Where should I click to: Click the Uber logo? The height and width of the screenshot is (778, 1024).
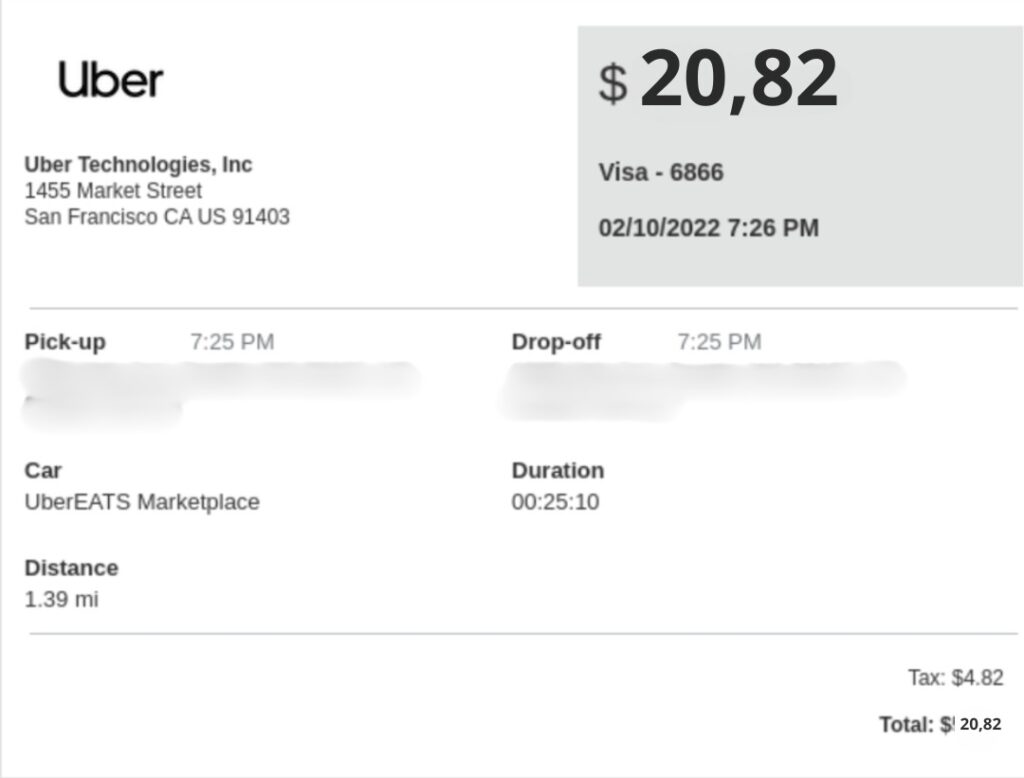pos(110,80)
